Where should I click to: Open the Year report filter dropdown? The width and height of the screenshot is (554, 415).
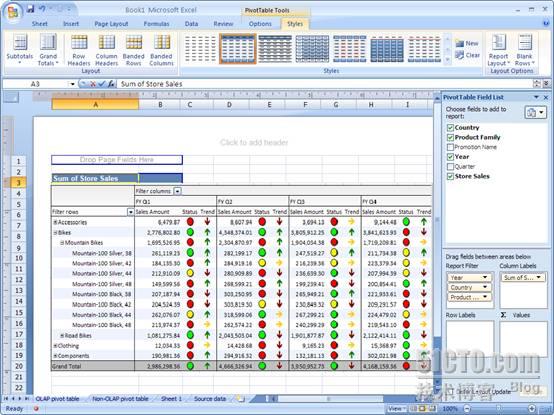tap(485, 277)
